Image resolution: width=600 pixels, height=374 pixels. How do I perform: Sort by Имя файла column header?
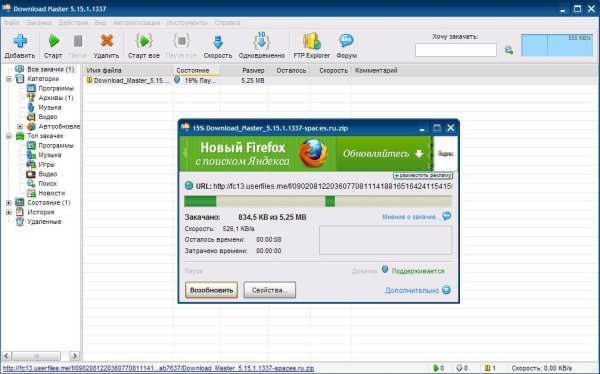128,70
